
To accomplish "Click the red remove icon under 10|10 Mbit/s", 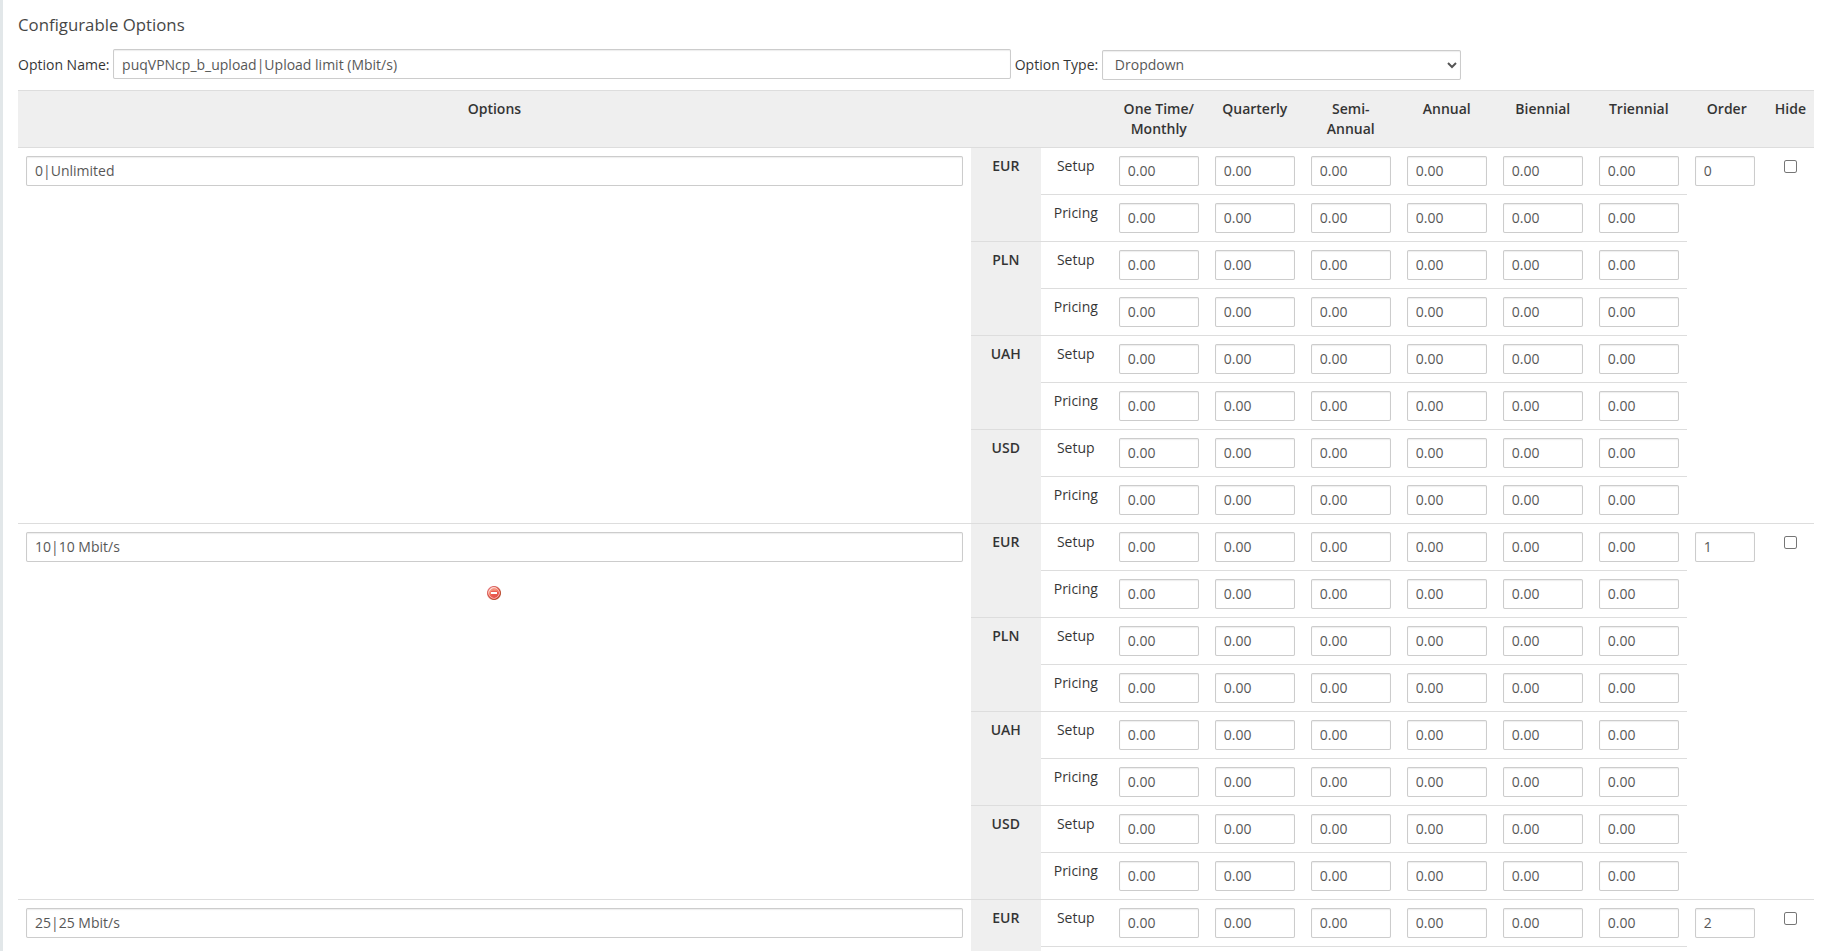I will click(494, 593).
